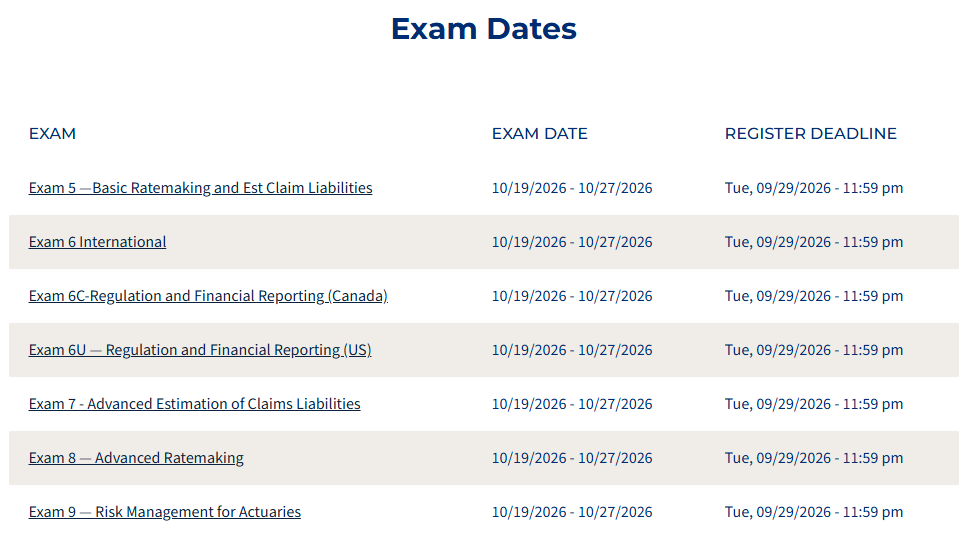Select Exam 9 register deadline text

point(814,512)
